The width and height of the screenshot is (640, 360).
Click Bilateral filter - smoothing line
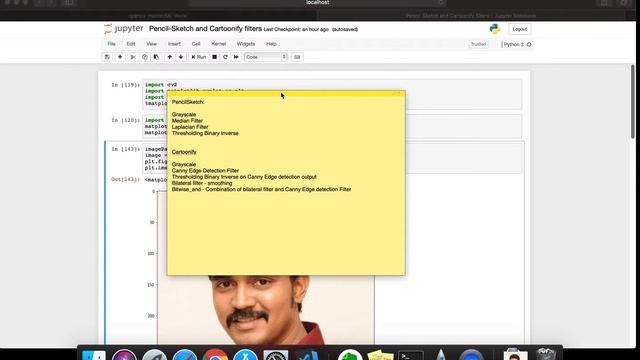tap(202, 183)
